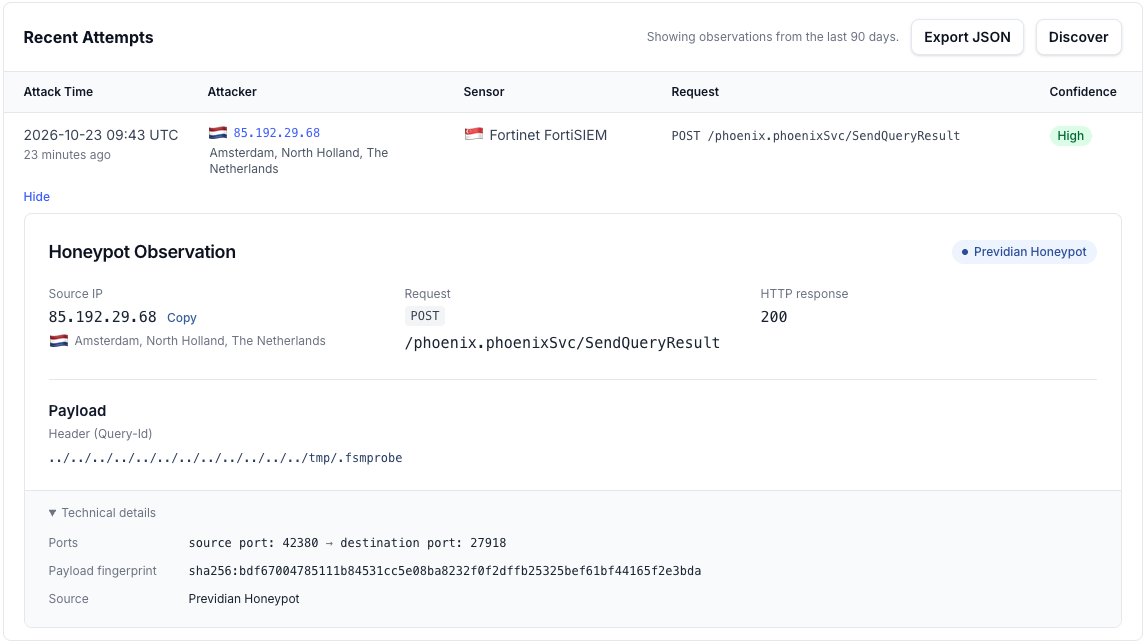Click the Request column header
This screenshot has width=1147, height=644.
(695, 92)
